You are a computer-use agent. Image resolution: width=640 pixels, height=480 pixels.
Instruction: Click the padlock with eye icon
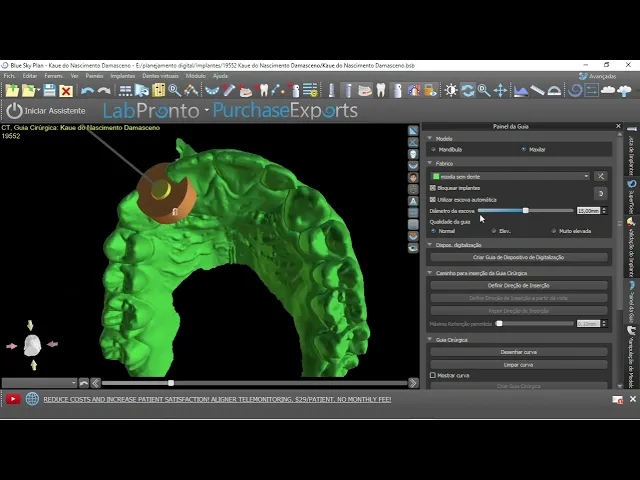pos(430,90)
